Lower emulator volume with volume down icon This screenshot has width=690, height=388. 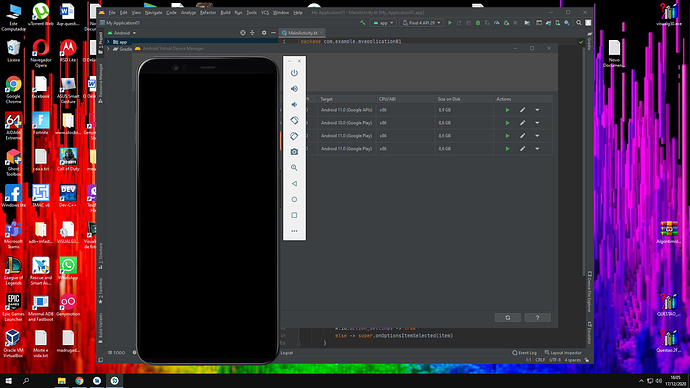(294, 105)
